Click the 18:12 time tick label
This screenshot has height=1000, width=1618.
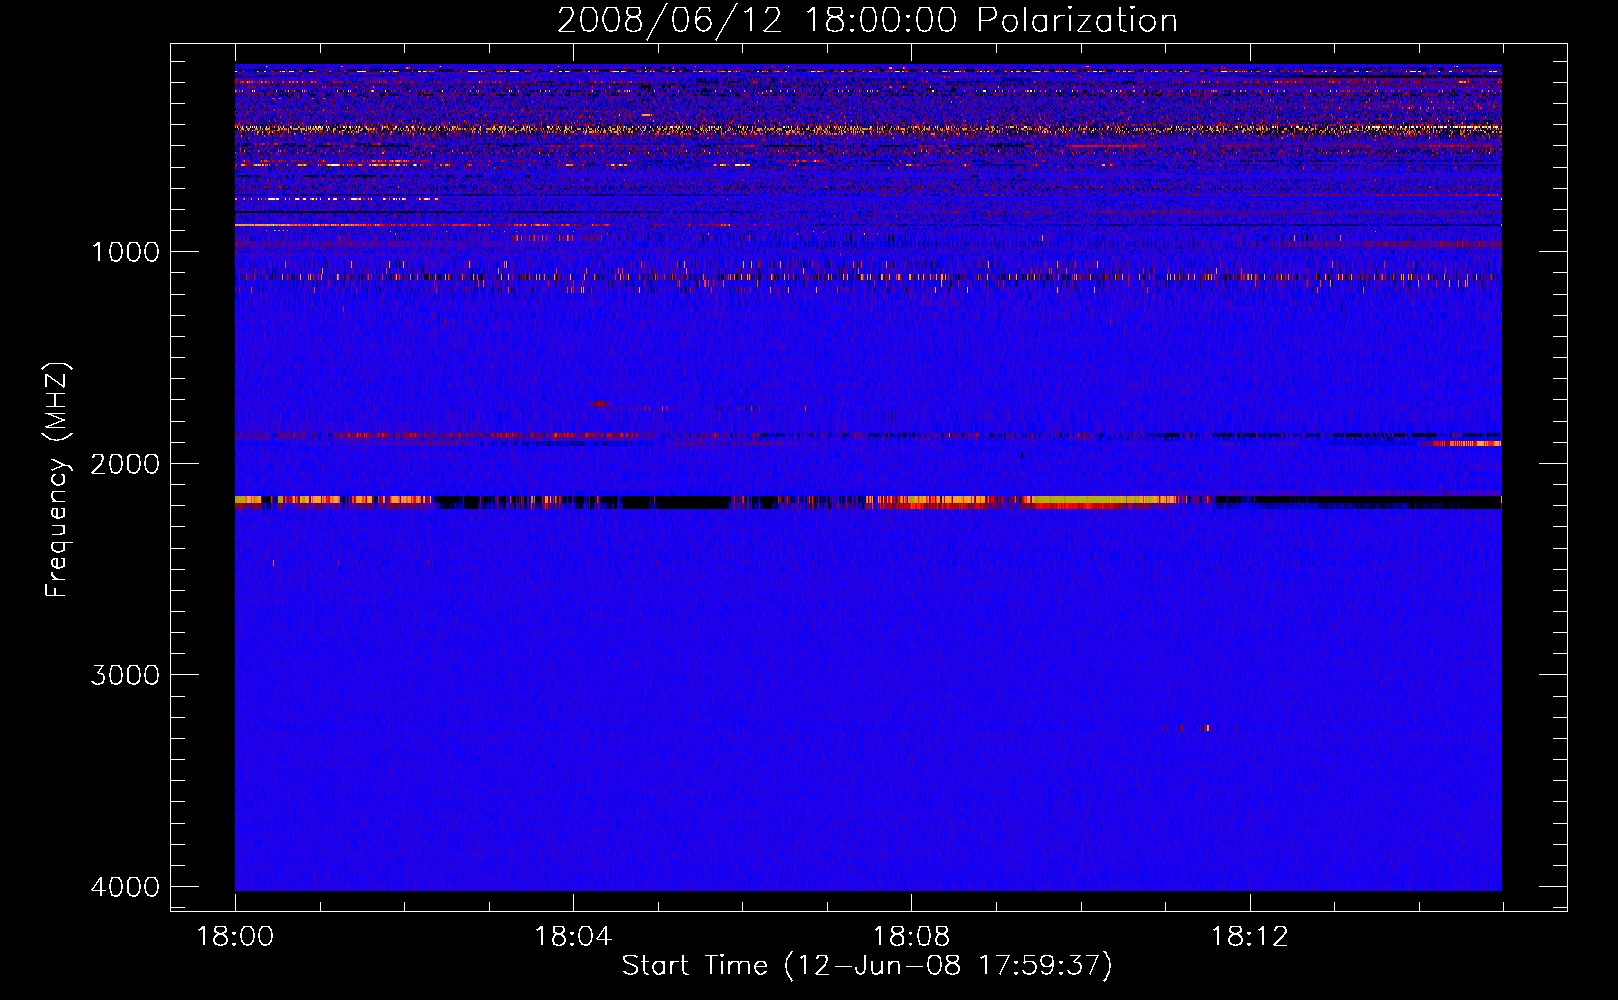[1249, 937]
